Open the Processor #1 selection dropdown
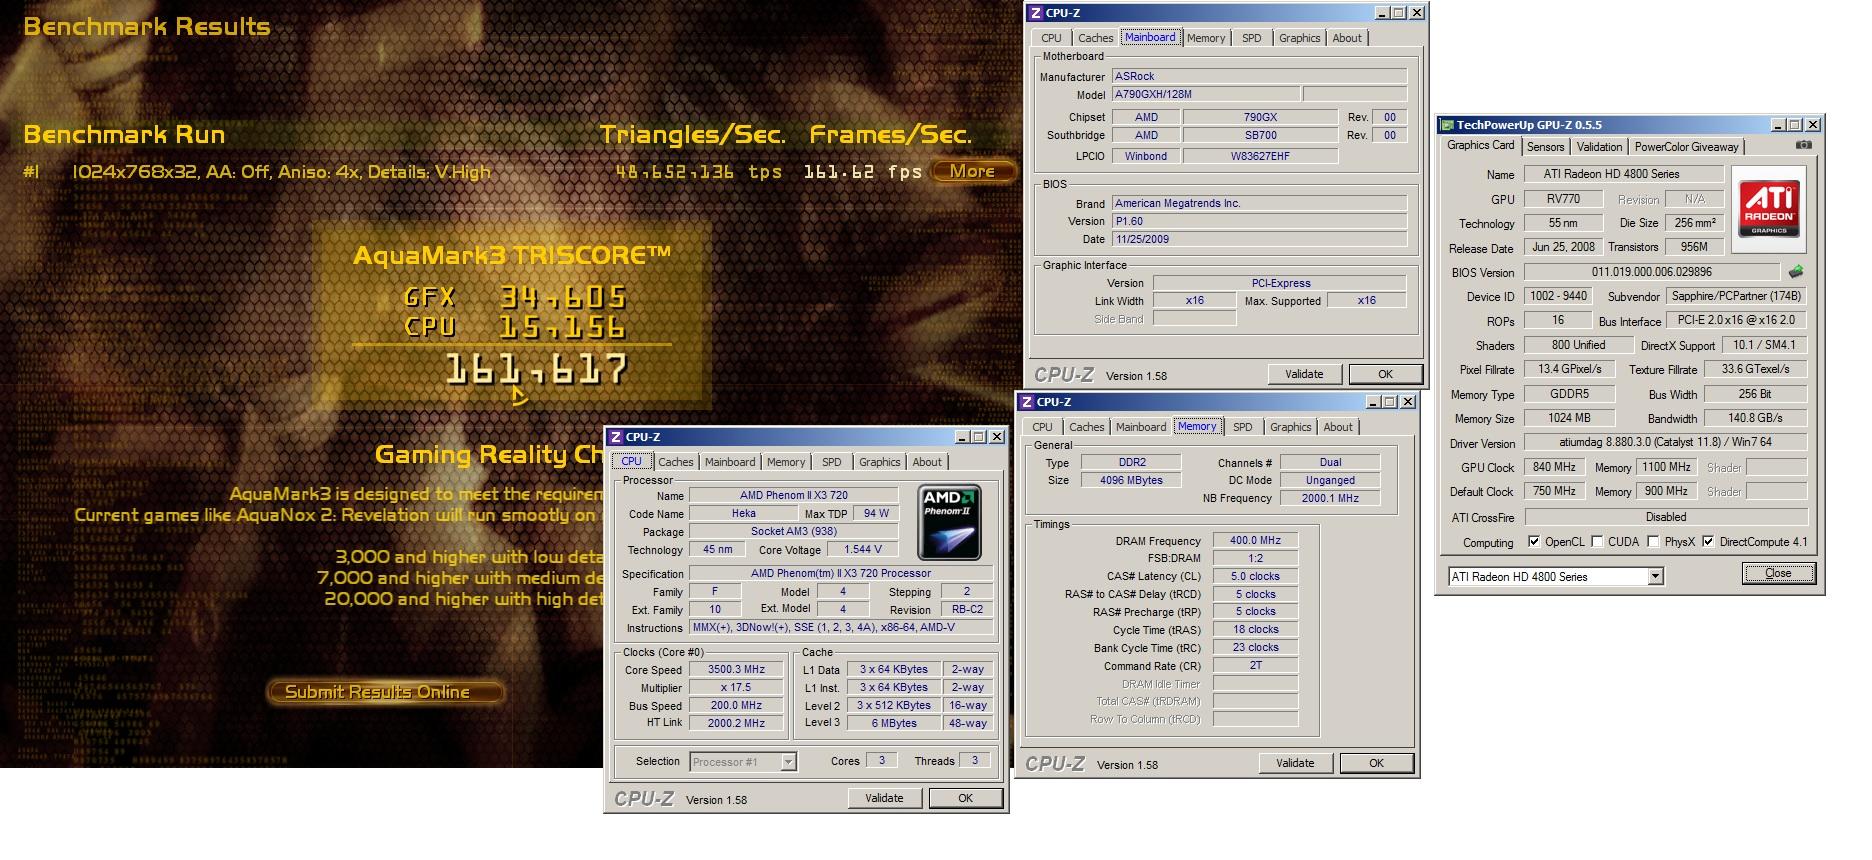 coord(788,762)
